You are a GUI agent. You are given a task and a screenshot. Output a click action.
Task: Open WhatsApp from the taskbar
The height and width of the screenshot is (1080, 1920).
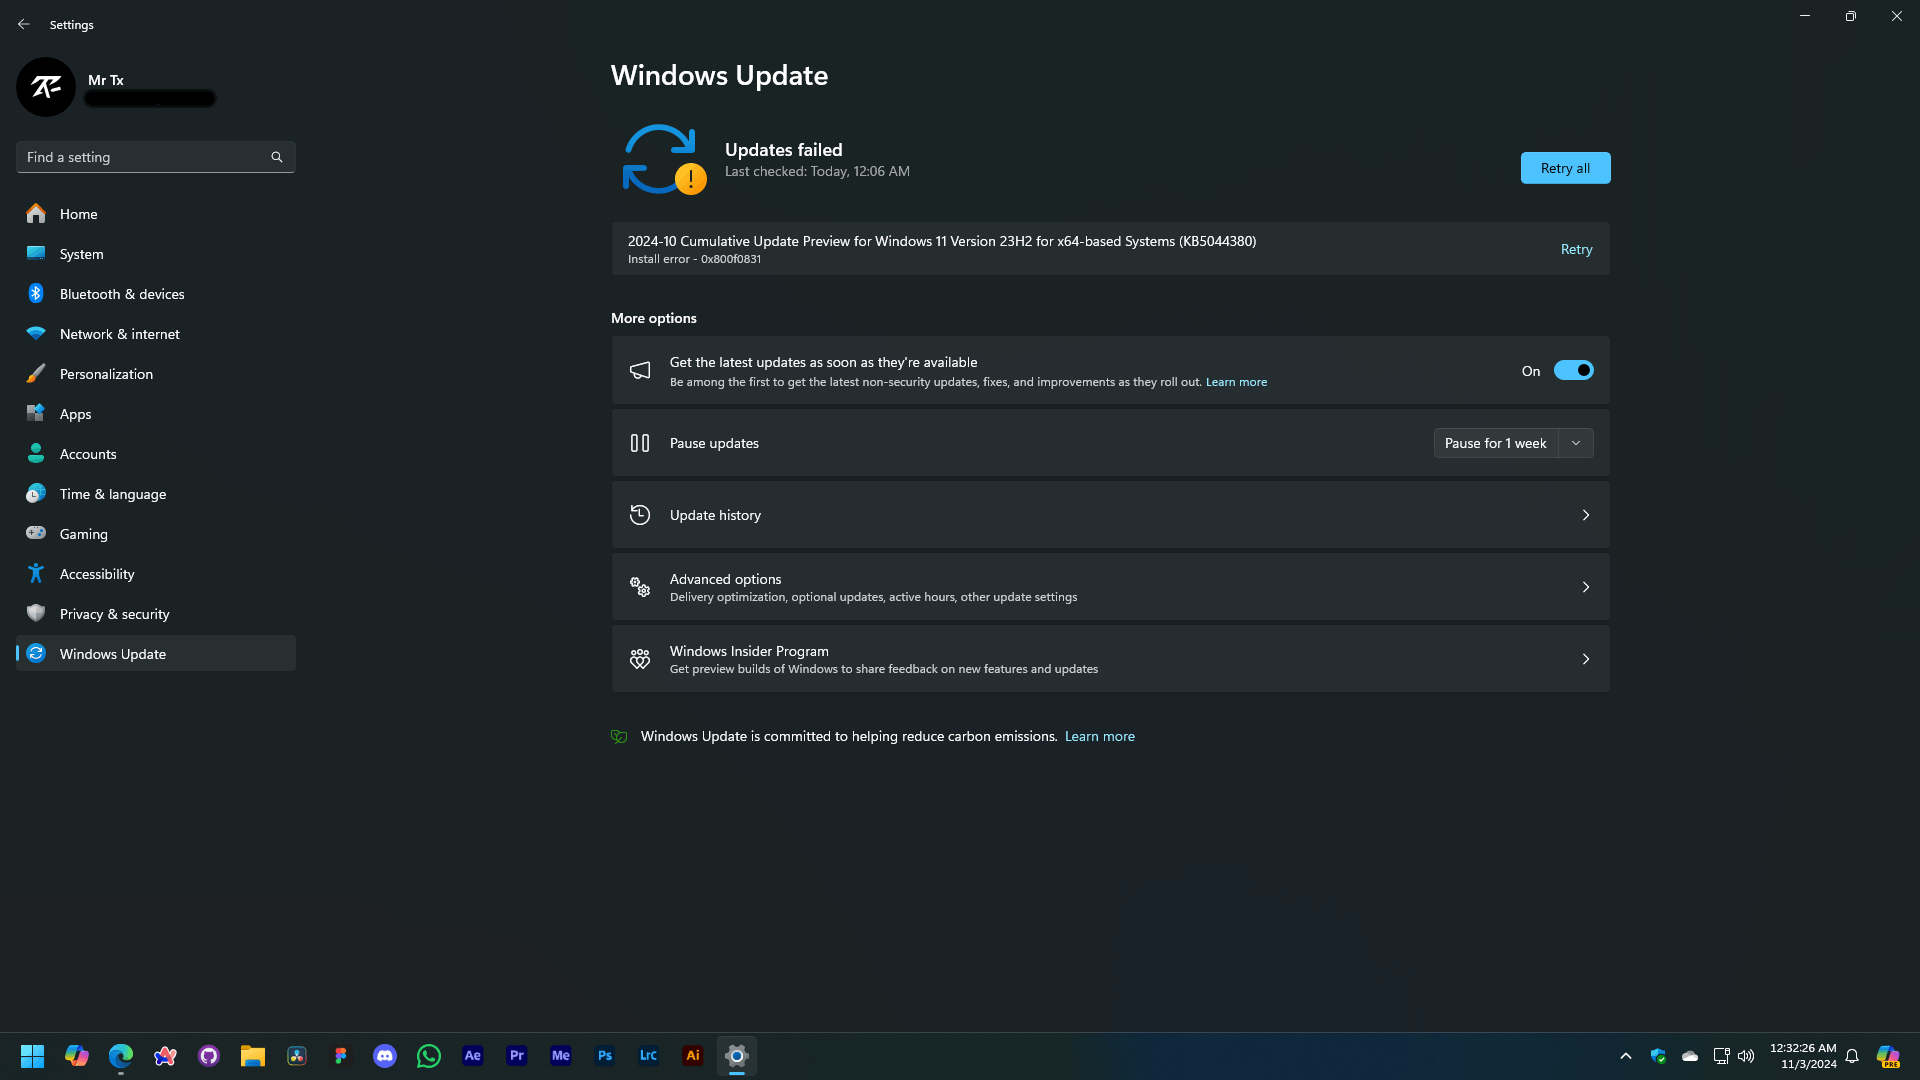coord(429,1056)
